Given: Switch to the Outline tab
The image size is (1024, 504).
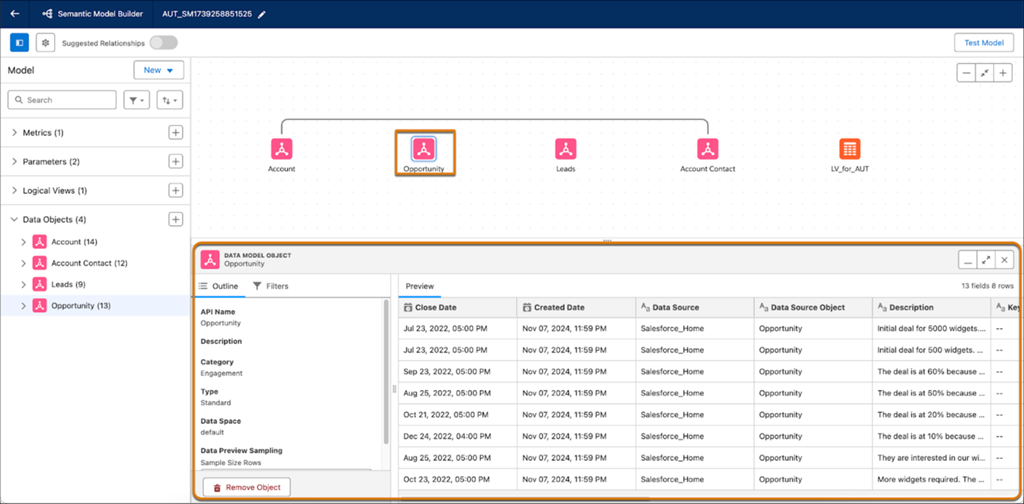Looking at the screenshot, I should pyautogui.click(x=218, y=286).
